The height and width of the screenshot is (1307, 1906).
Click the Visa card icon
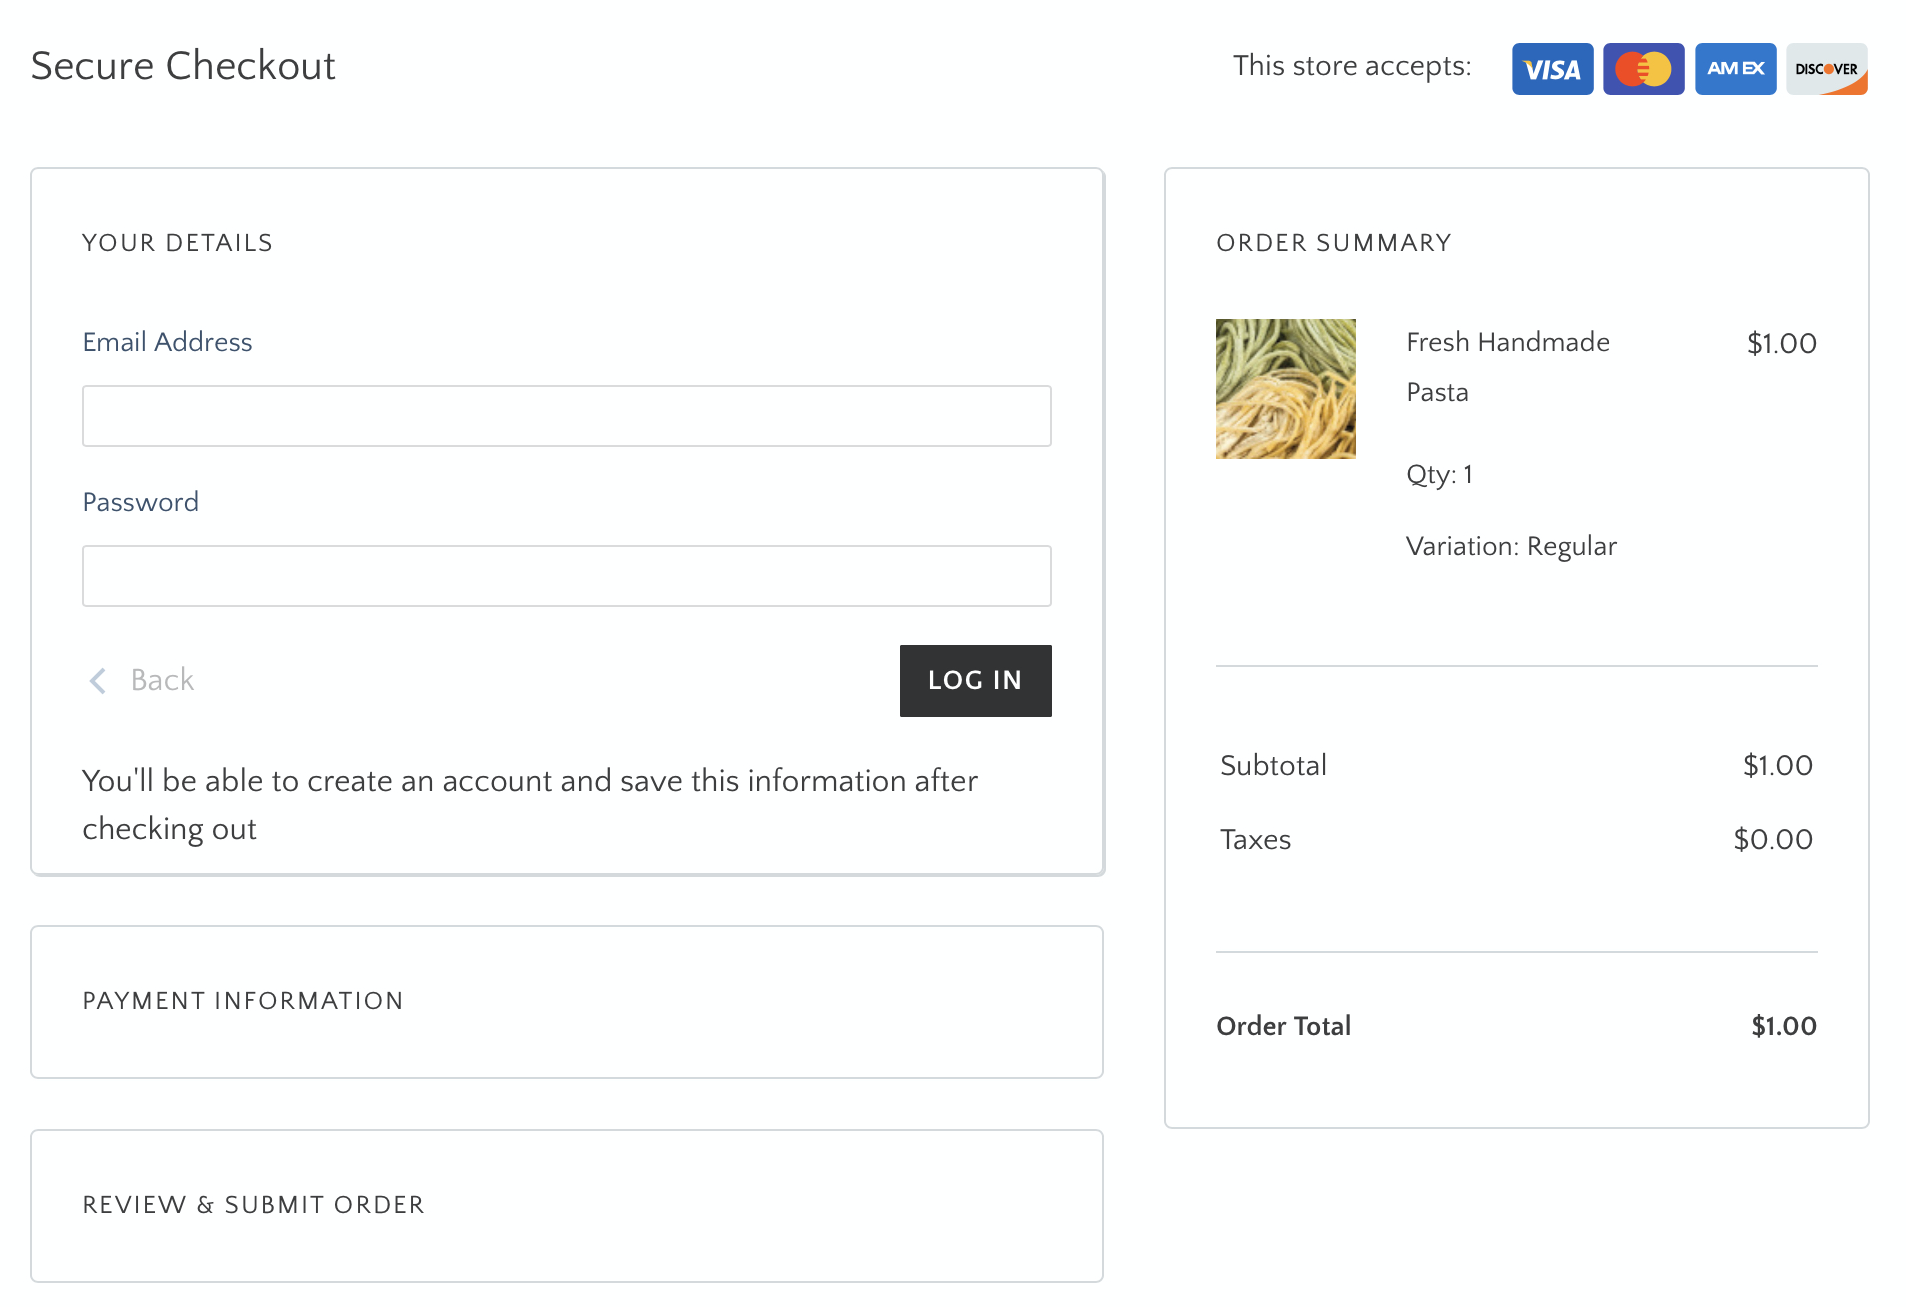(x=1551, y=68)
